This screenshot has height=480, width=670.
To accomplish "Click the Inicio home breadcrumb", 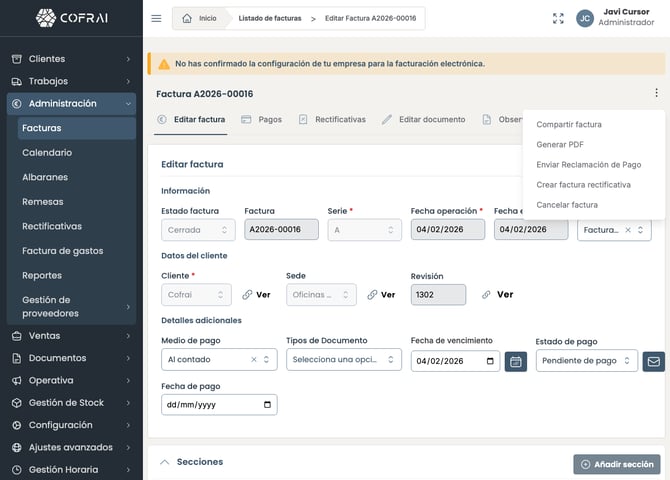I will (199, 18).
